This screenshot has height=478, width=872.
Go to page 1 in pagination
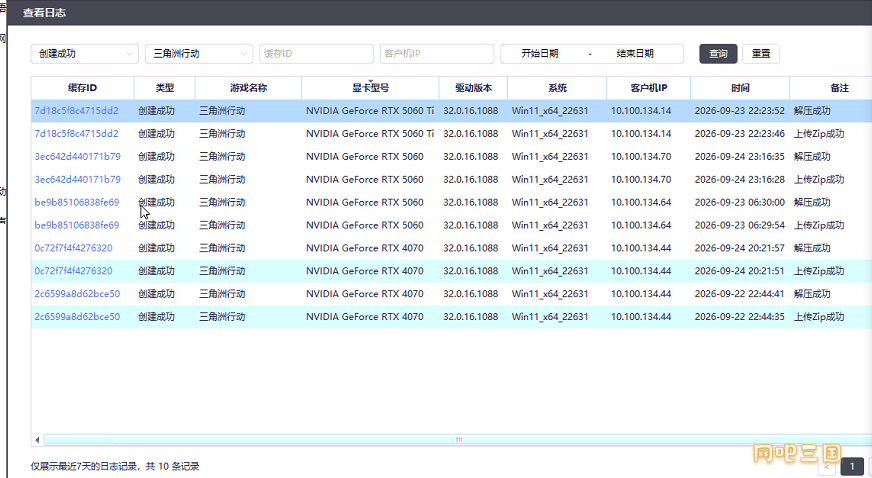tap(851, 466)
